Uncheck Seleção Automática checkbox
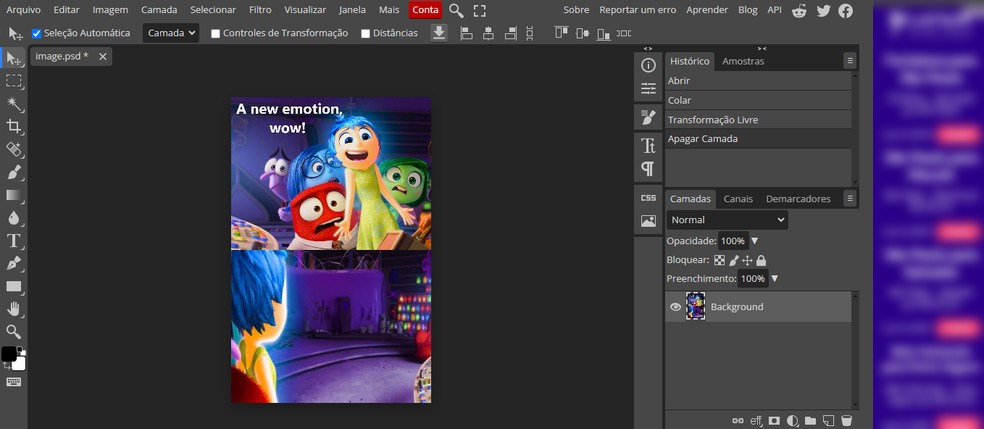 37,33
